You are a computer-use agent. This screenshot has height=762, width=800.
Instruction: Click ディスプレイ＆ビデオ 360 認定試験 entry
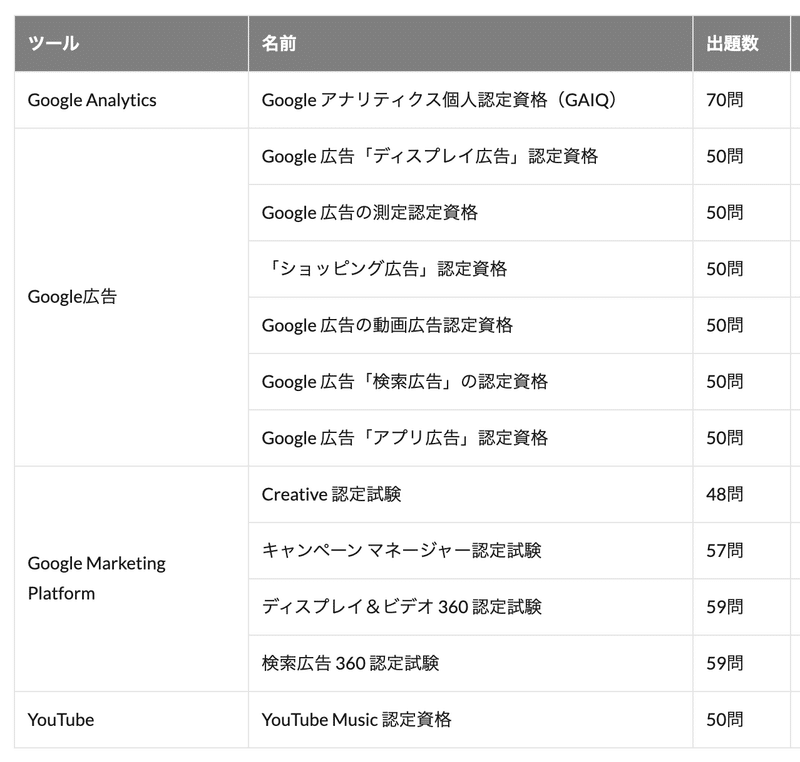pyautogui.click(x=470, y=607)
